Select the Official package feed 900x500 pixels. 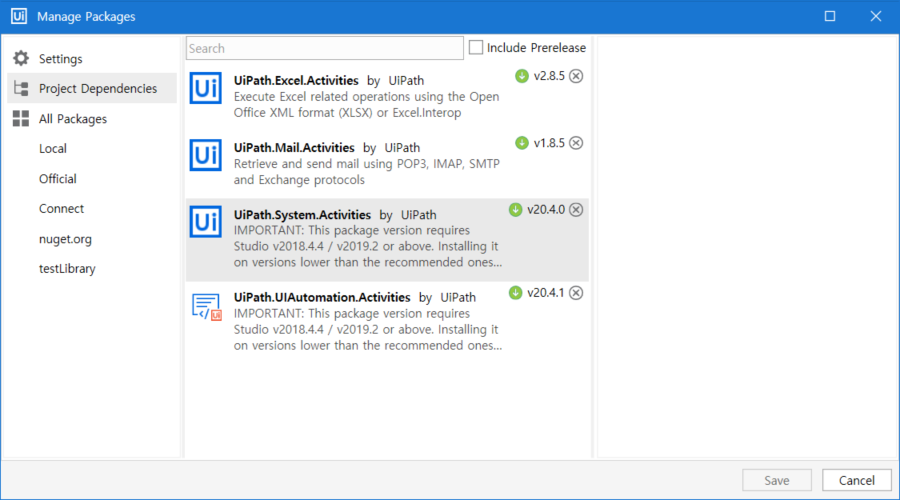click(57, 179)
